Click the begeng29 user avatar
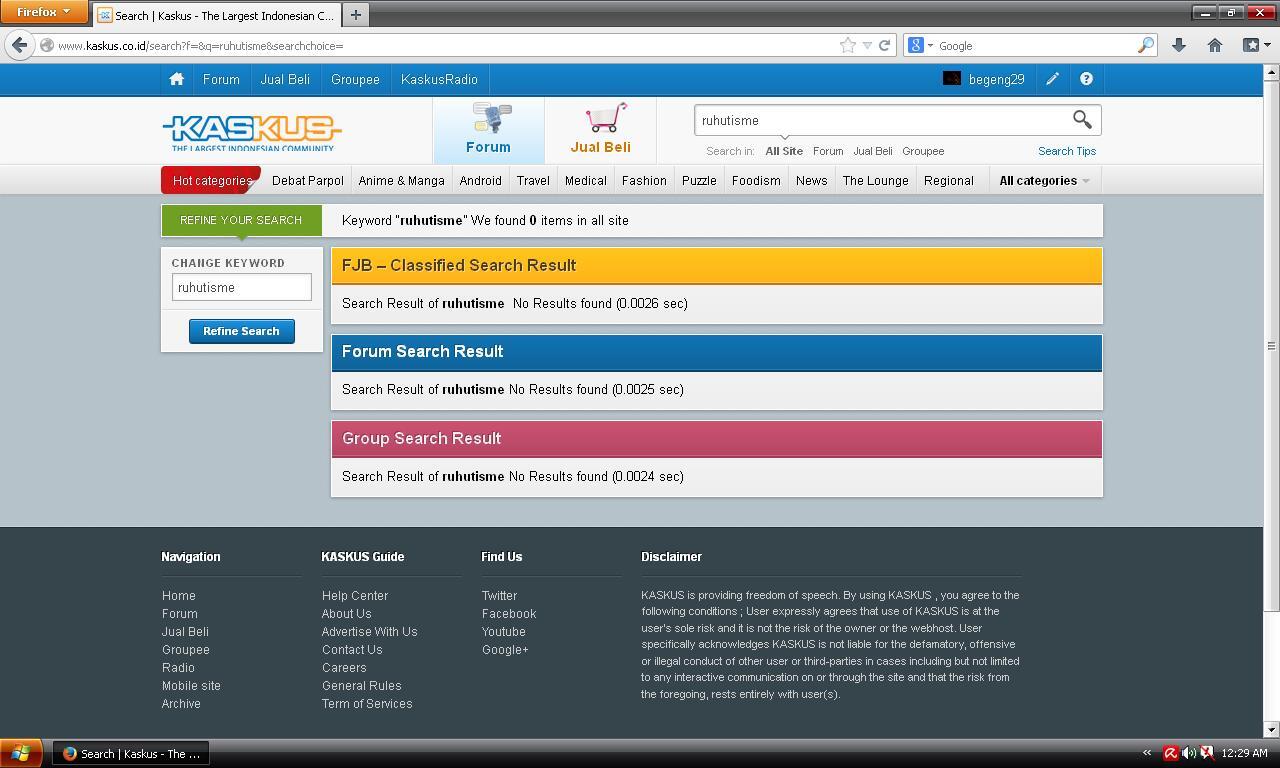 pos(952,79)
